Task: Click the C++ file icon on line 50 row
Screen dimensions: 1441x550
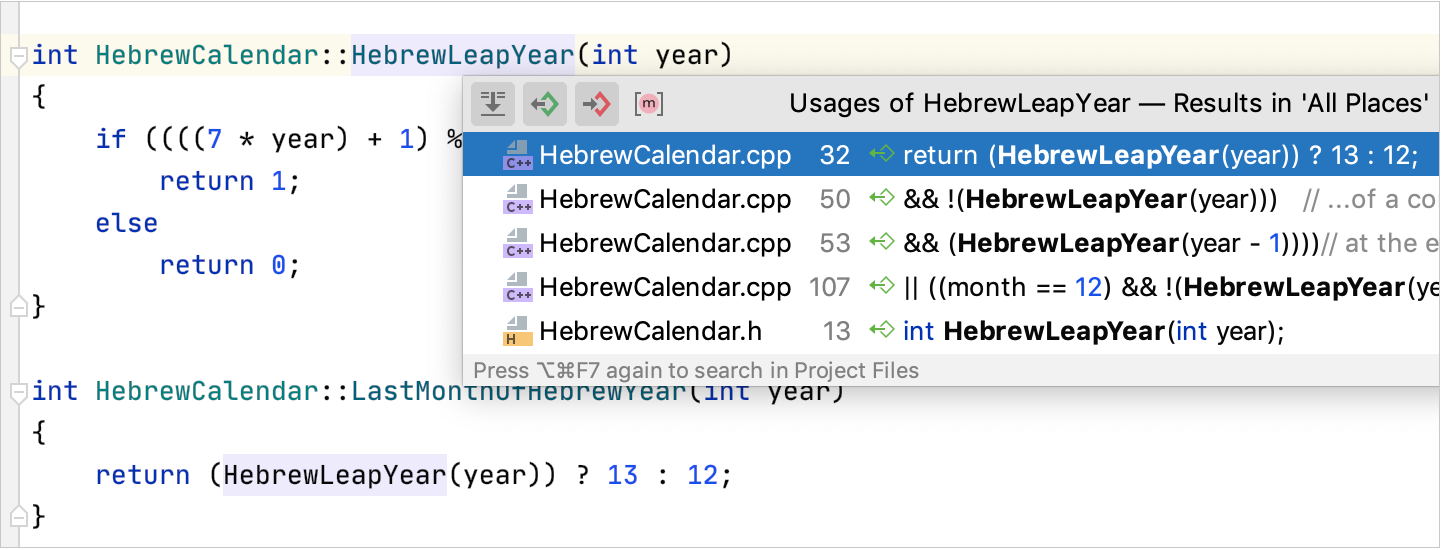Action: [x=518, y=200]
